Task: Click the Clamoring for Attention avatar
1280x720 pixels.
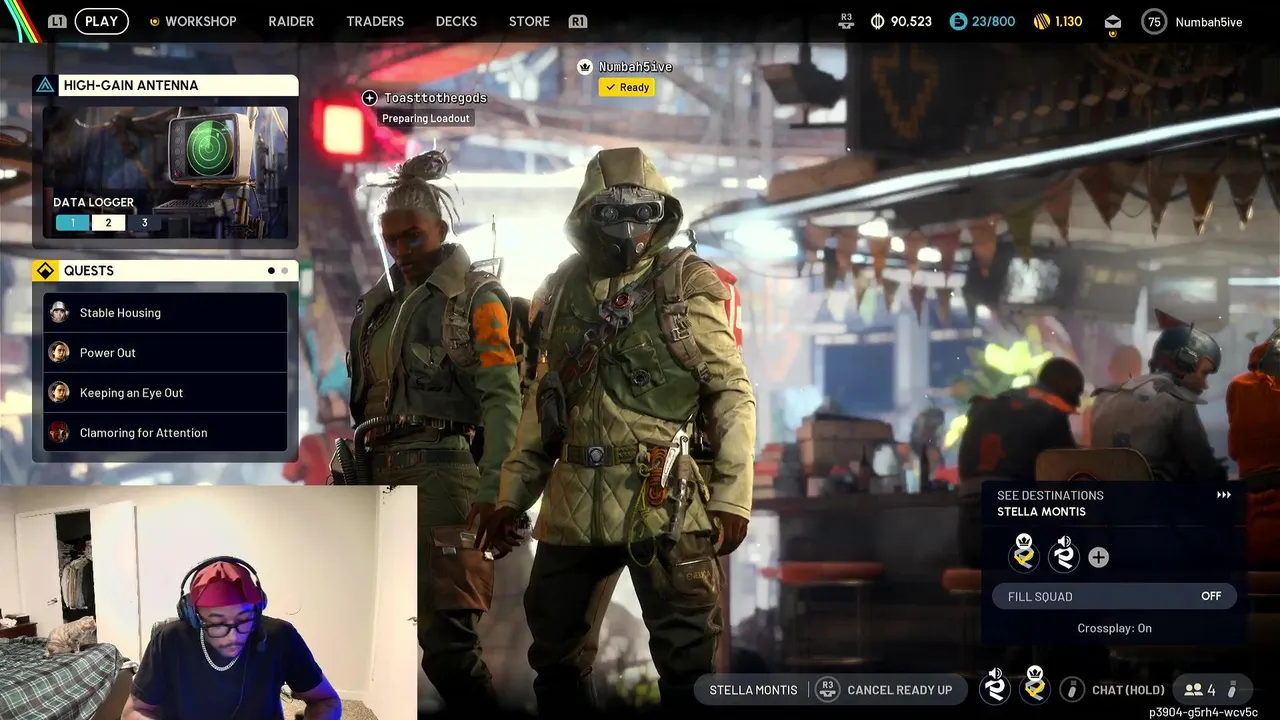Action: click(x=59, y=433)
